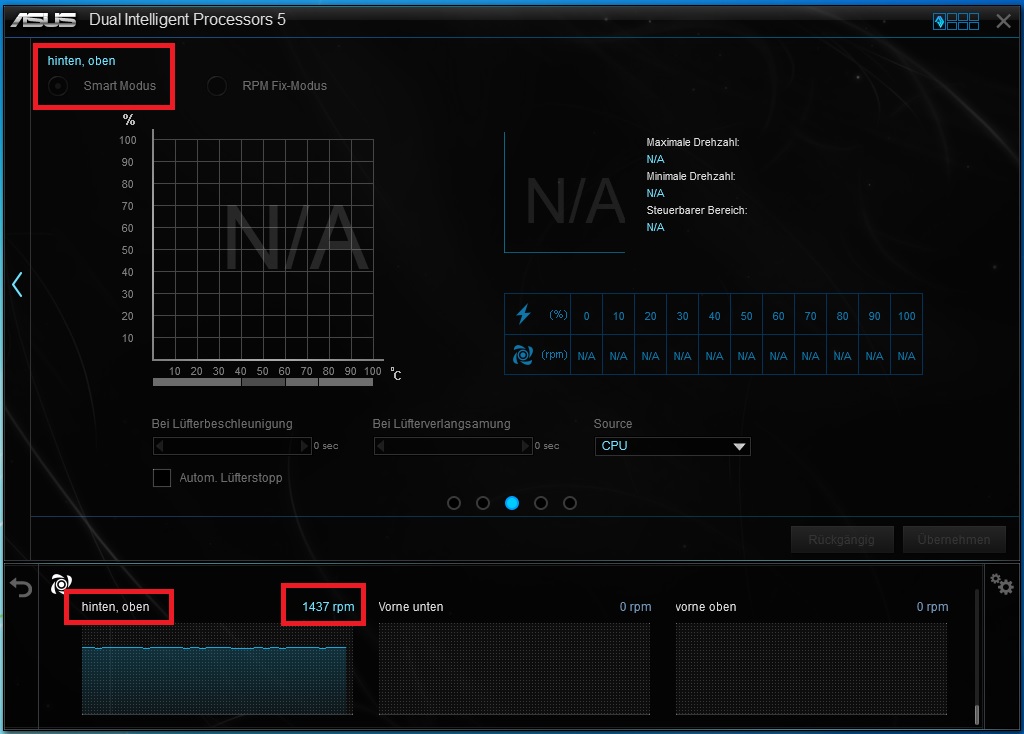The height and width of the screenshot is (734, 1024).
Task: Select the Vorne unten fan graph
Action: point(514,669)
